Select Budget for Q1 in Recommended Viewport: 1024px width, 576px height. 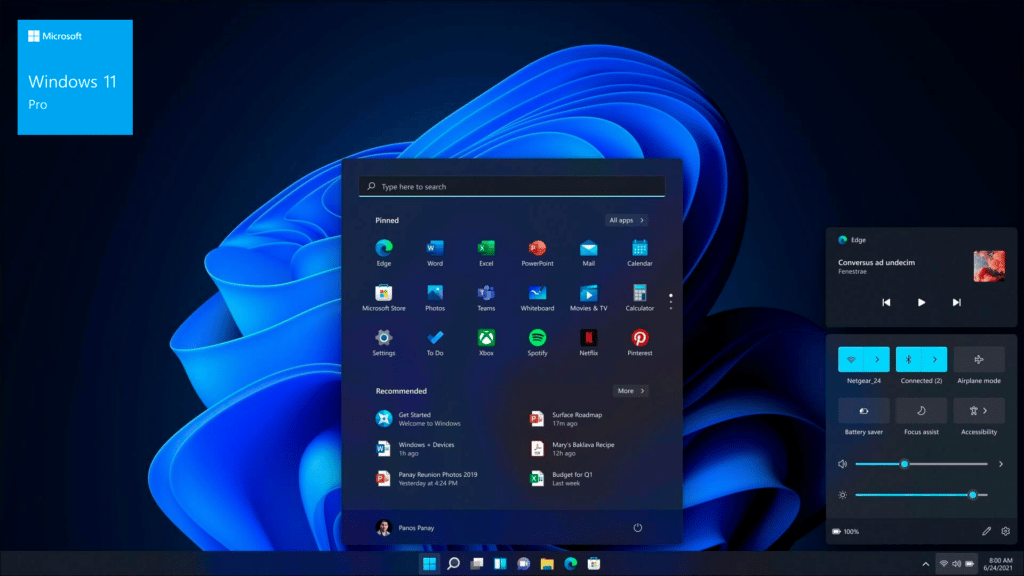pos(570,478)
